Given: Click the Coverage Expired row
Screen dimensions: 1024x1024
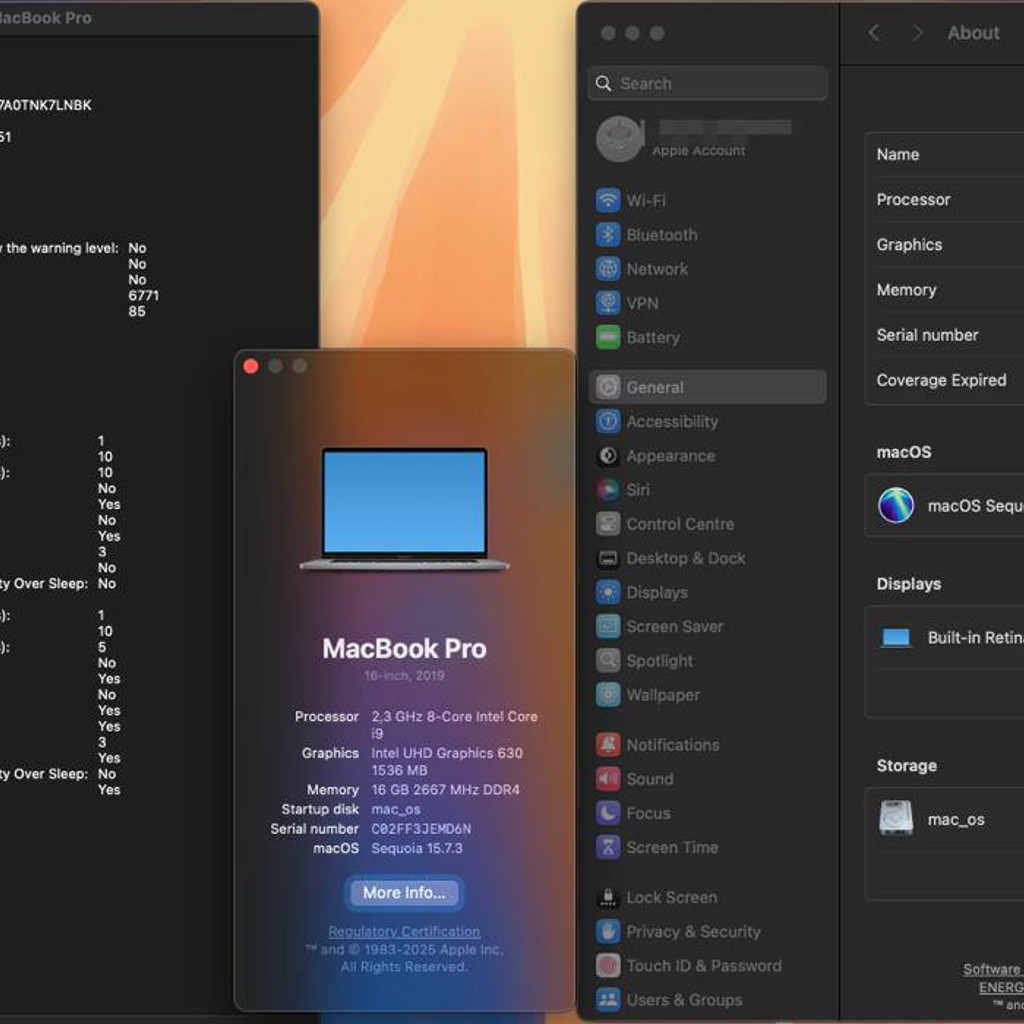Looking at the screenshot, I should (x=944, y=380).
